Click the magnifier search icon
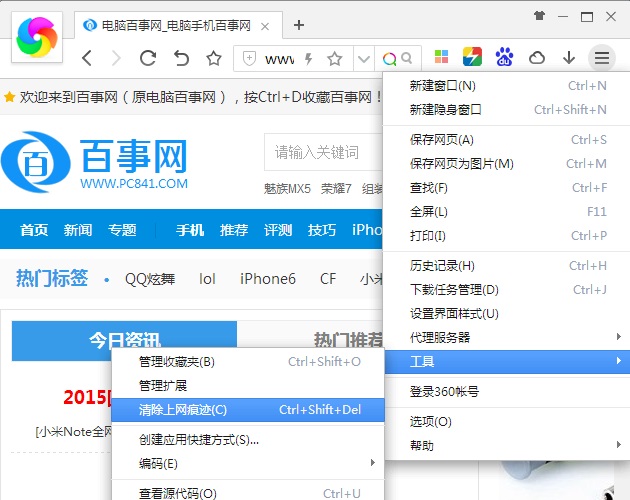The height and width of the screenshot is (500, 630). tap(407, 58)
